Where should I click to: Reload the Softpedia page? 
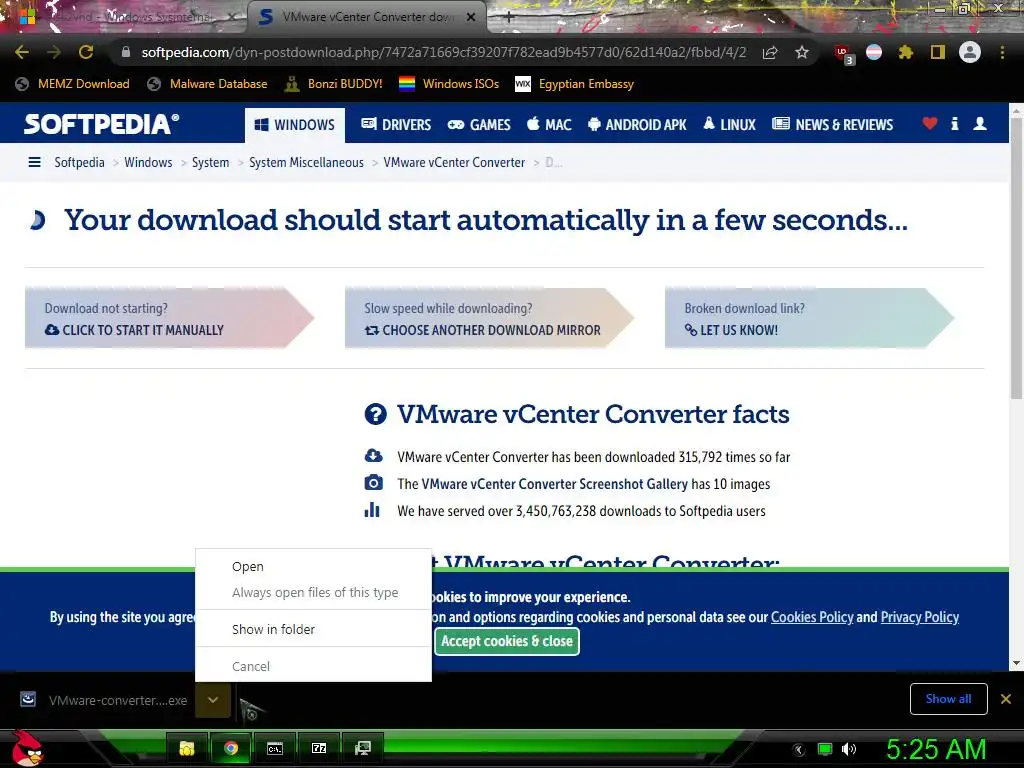click(86, 52)
